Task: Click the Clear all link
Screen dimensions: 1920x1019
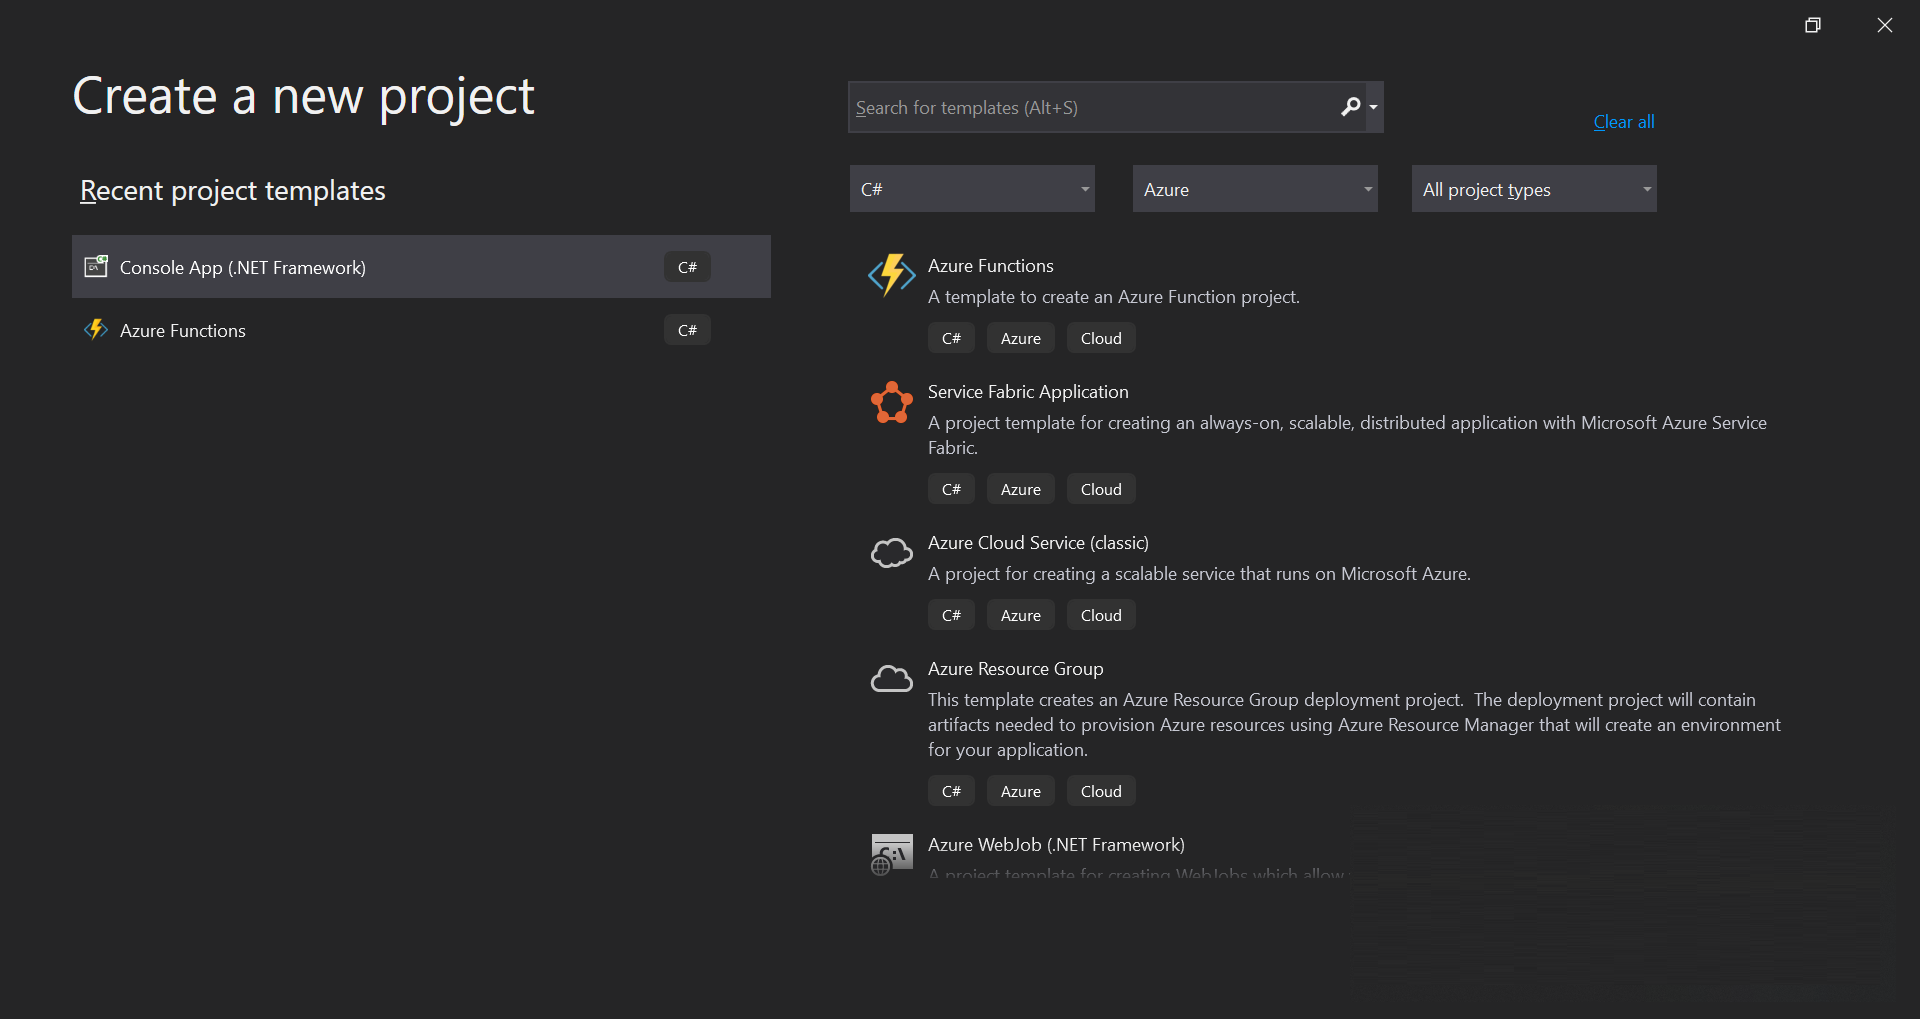Action: (1624, 122)
